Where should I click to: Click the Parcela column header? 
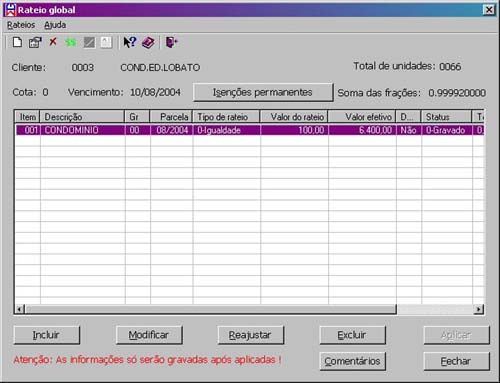(x=171, y=117)
